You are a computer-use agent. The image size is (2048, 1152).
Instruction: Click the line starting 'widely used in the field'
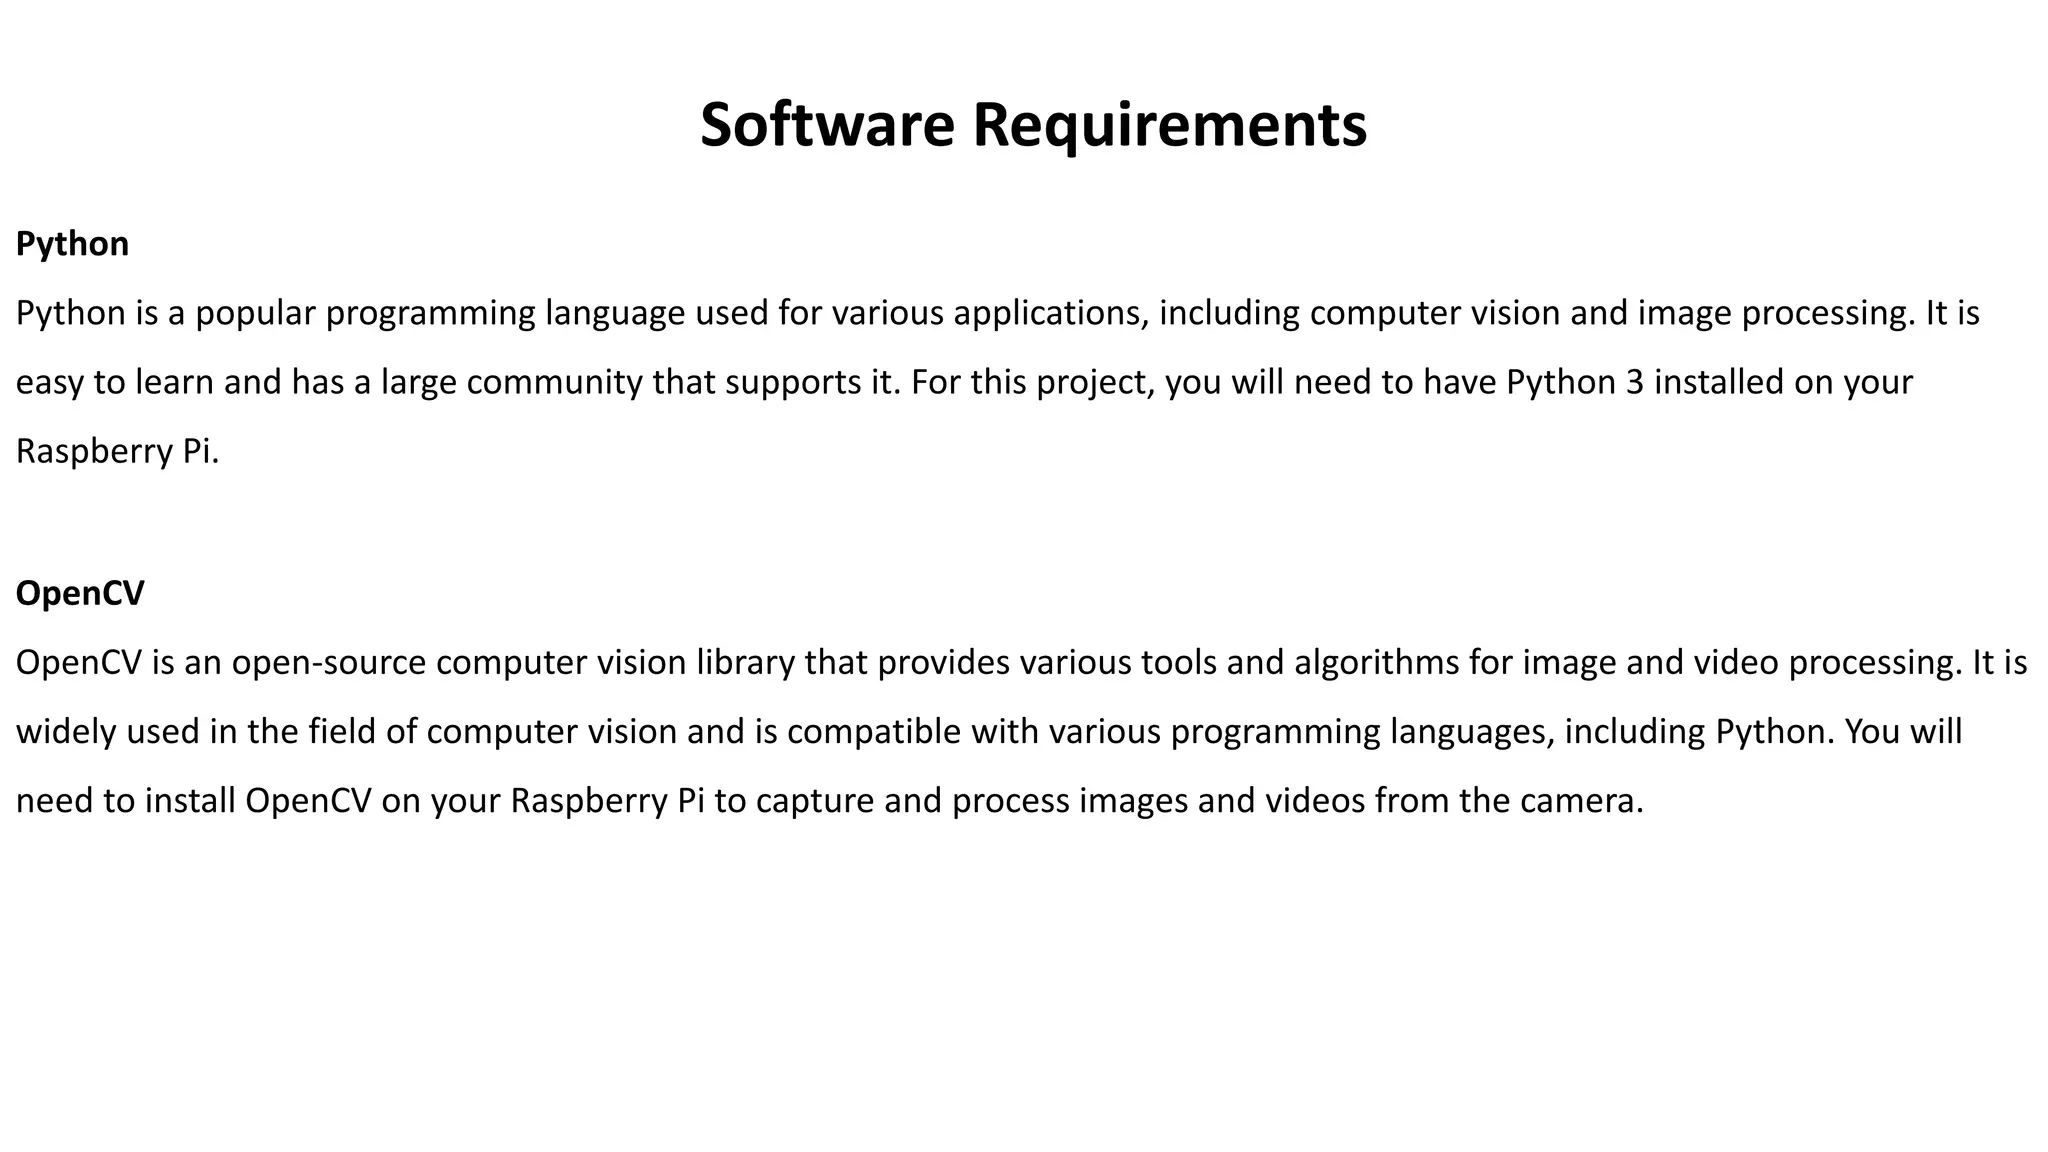coord(989,732)
